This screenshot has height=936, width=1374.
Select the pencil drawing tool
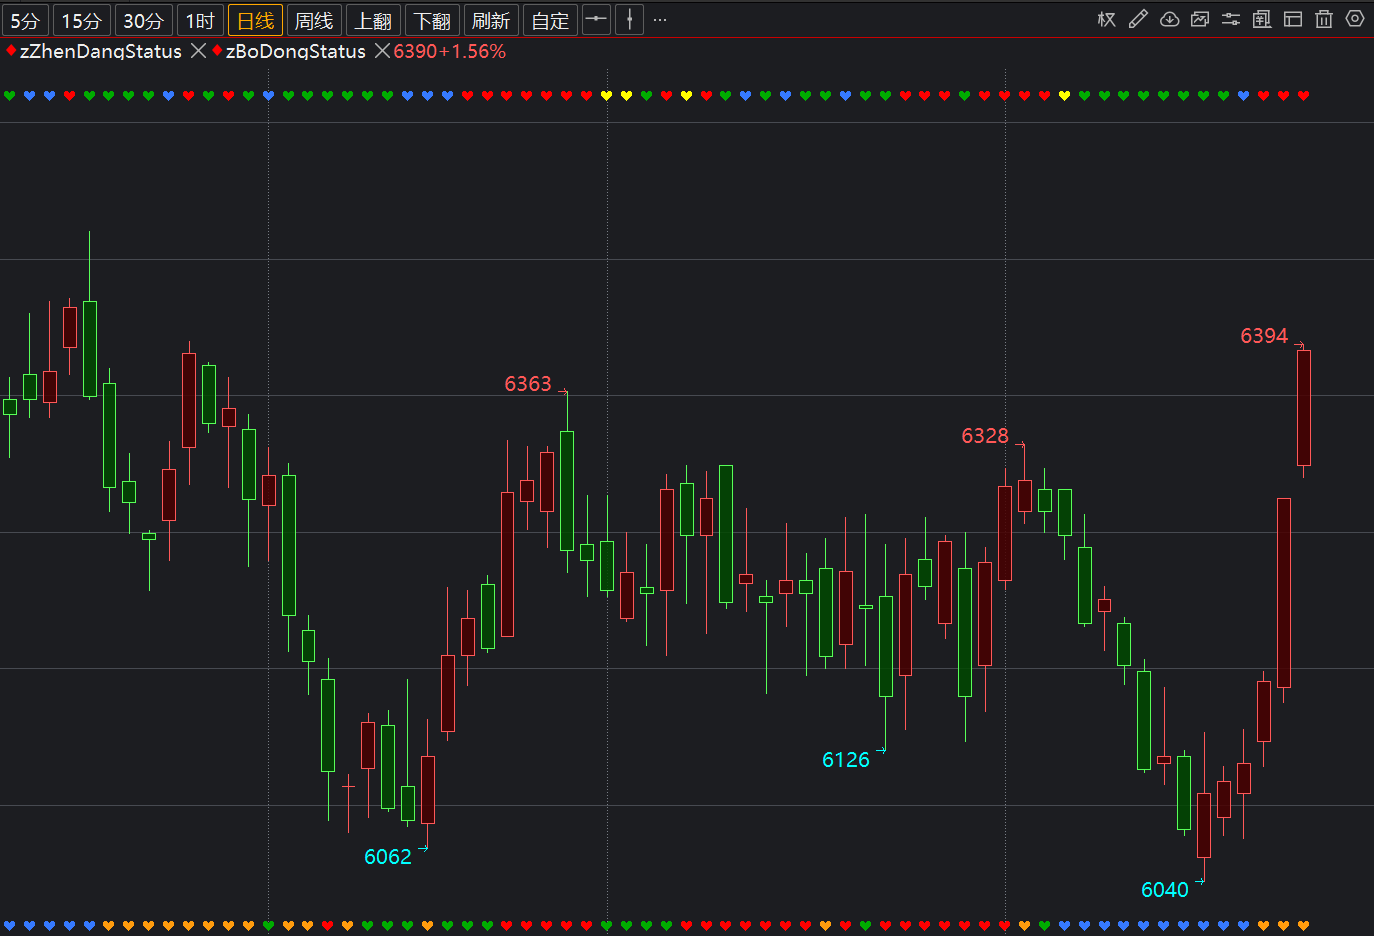pyautogui.click(x=1138, y=19)
